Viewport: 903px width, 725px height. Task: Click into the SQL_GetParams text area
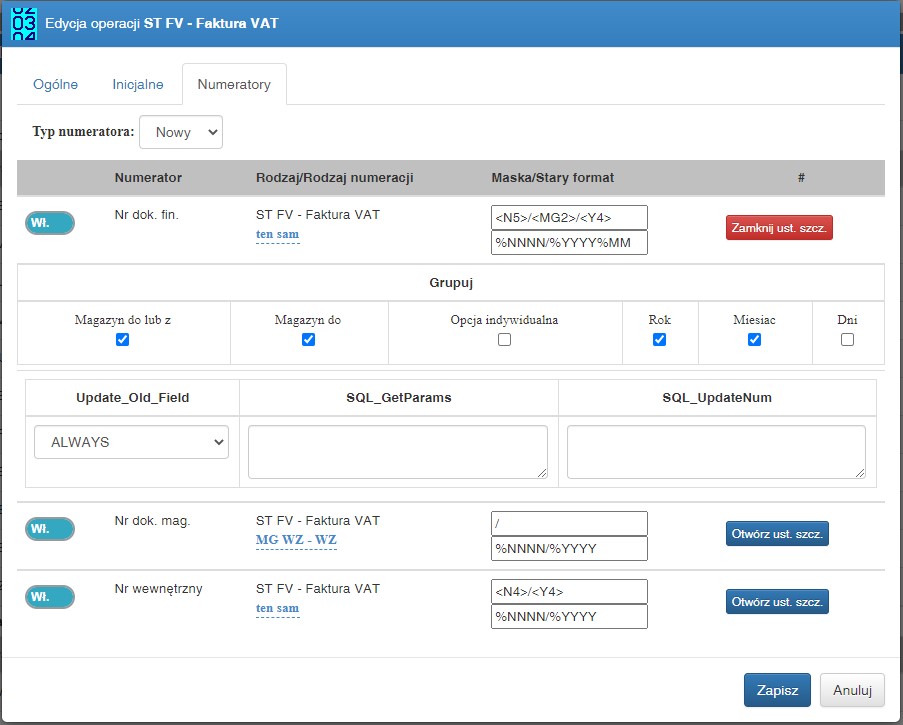click(x=398, y=452)
